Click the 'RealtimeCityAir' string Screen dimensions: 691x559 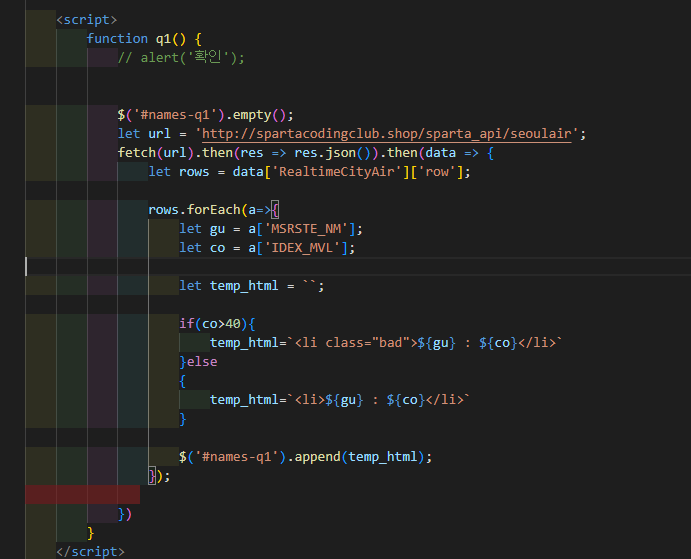337,171
